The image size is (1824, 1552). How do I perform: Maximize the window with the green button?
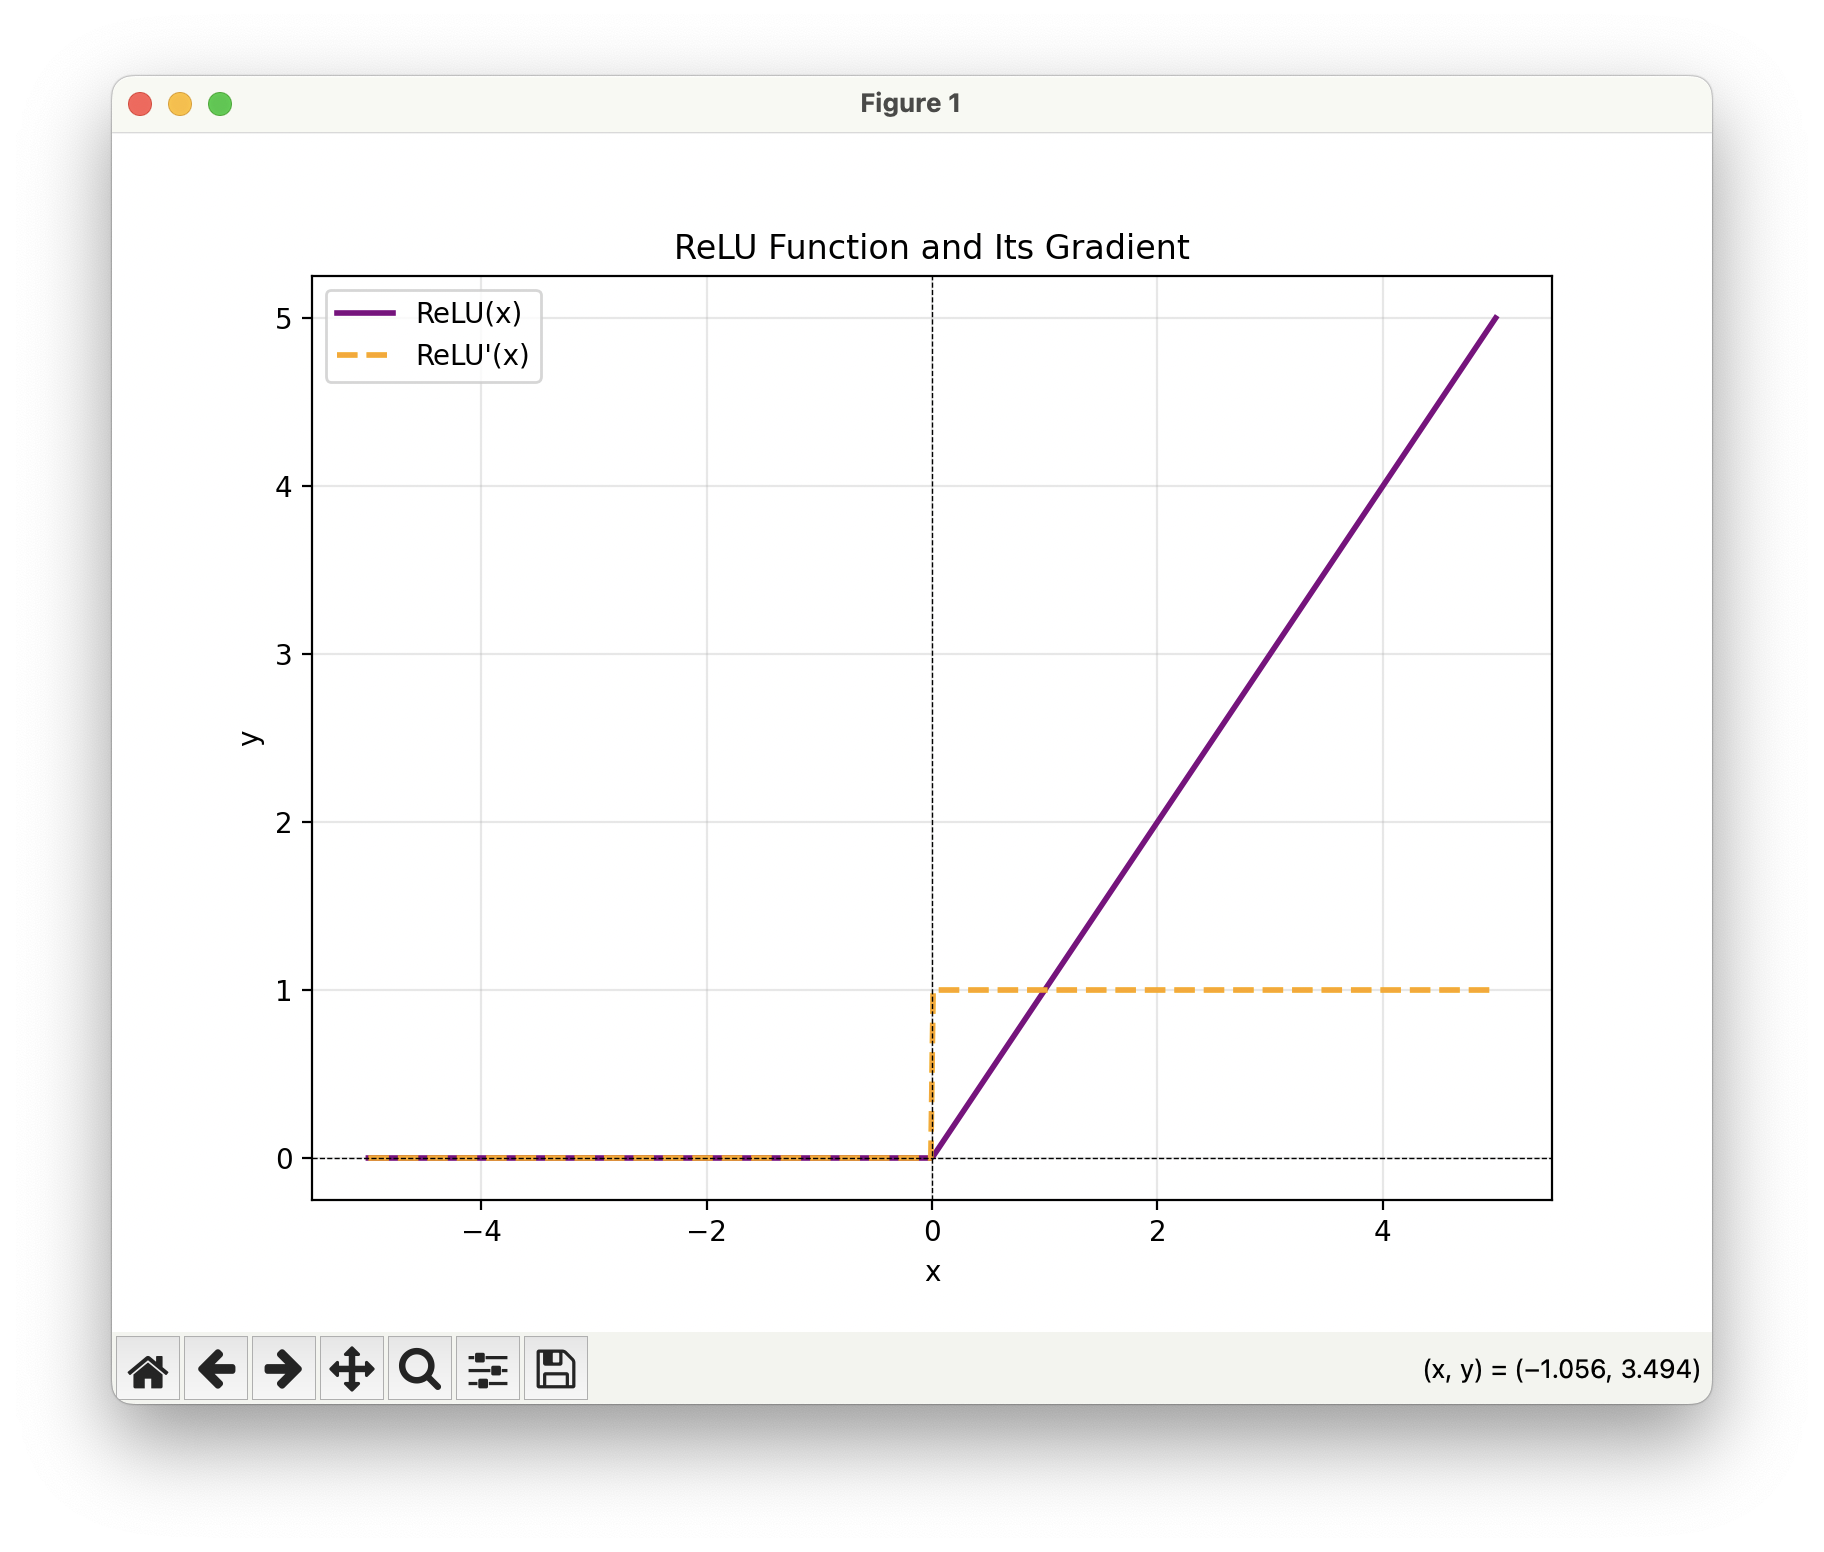[220, 104]
